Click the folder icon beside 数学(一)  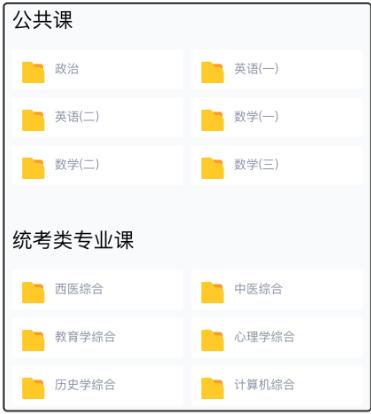click(212, 120)
